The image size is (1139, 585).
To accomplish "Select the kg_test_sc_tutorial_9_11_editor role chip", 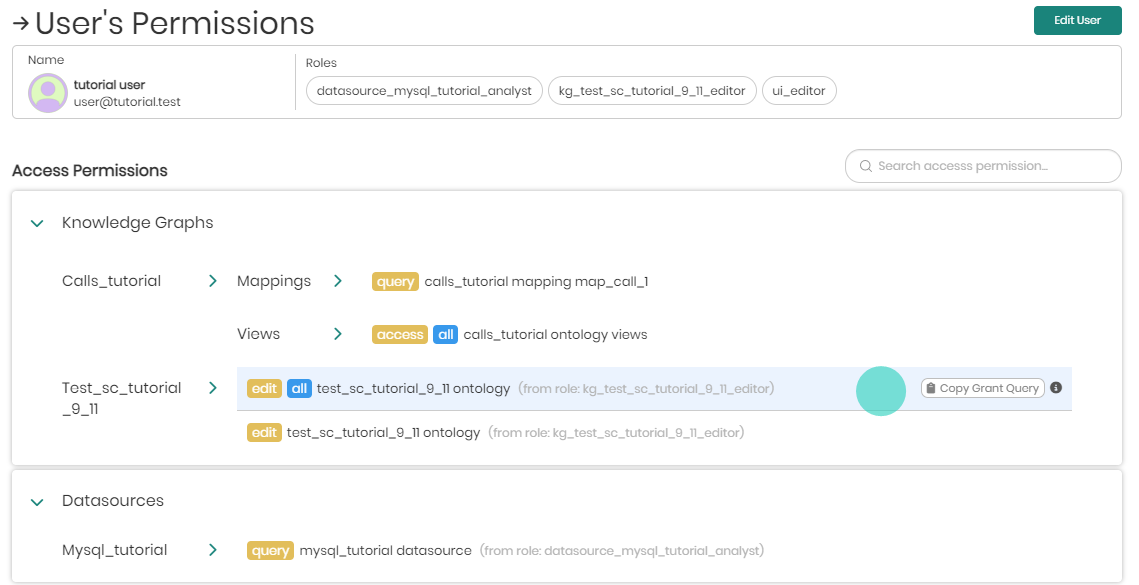I will 652,91.
